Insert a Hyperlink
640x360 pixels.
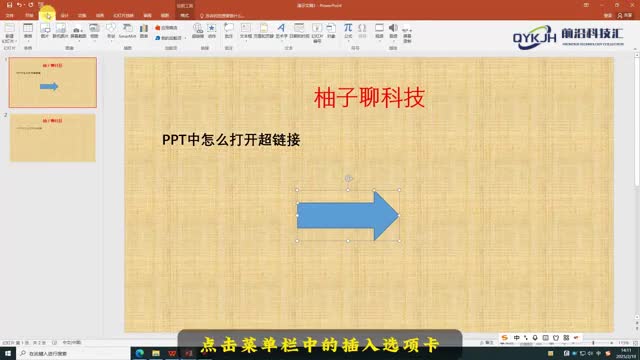click(x=198, y=31)
